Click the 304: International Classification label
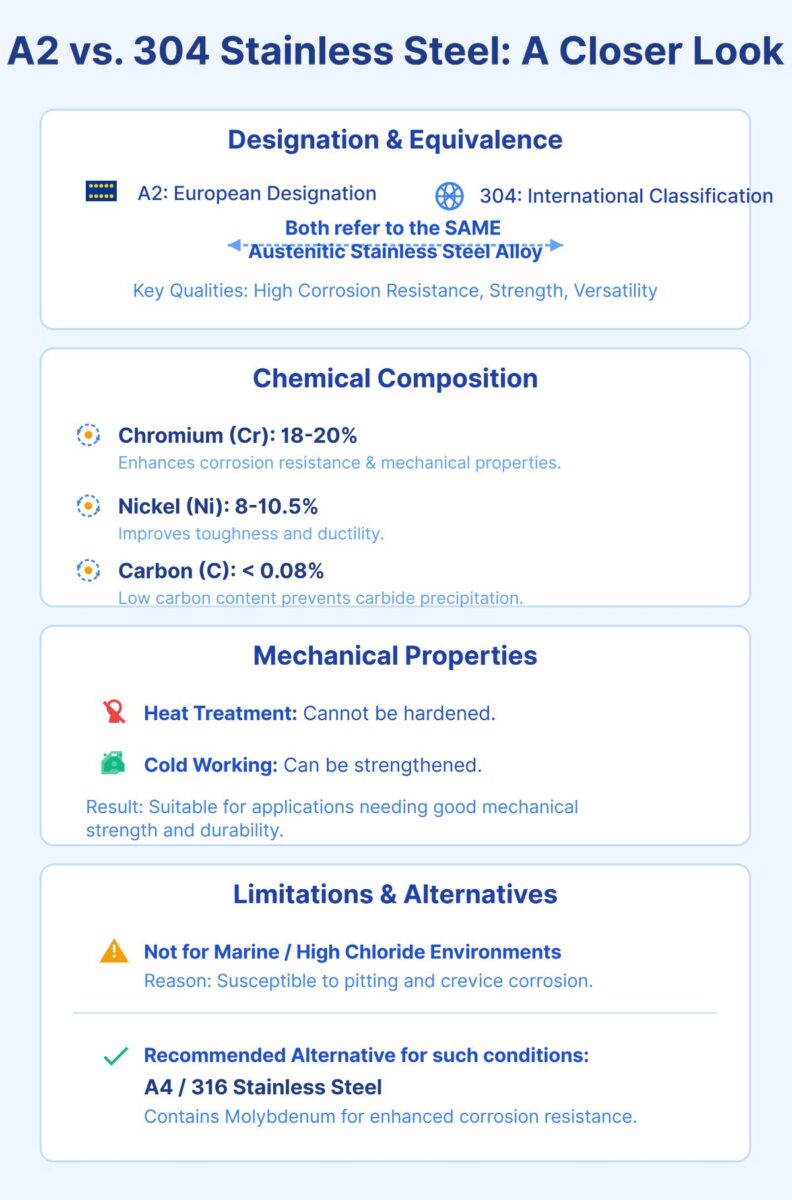Viewport: 792px width, 1200px height. click(626, 196)
